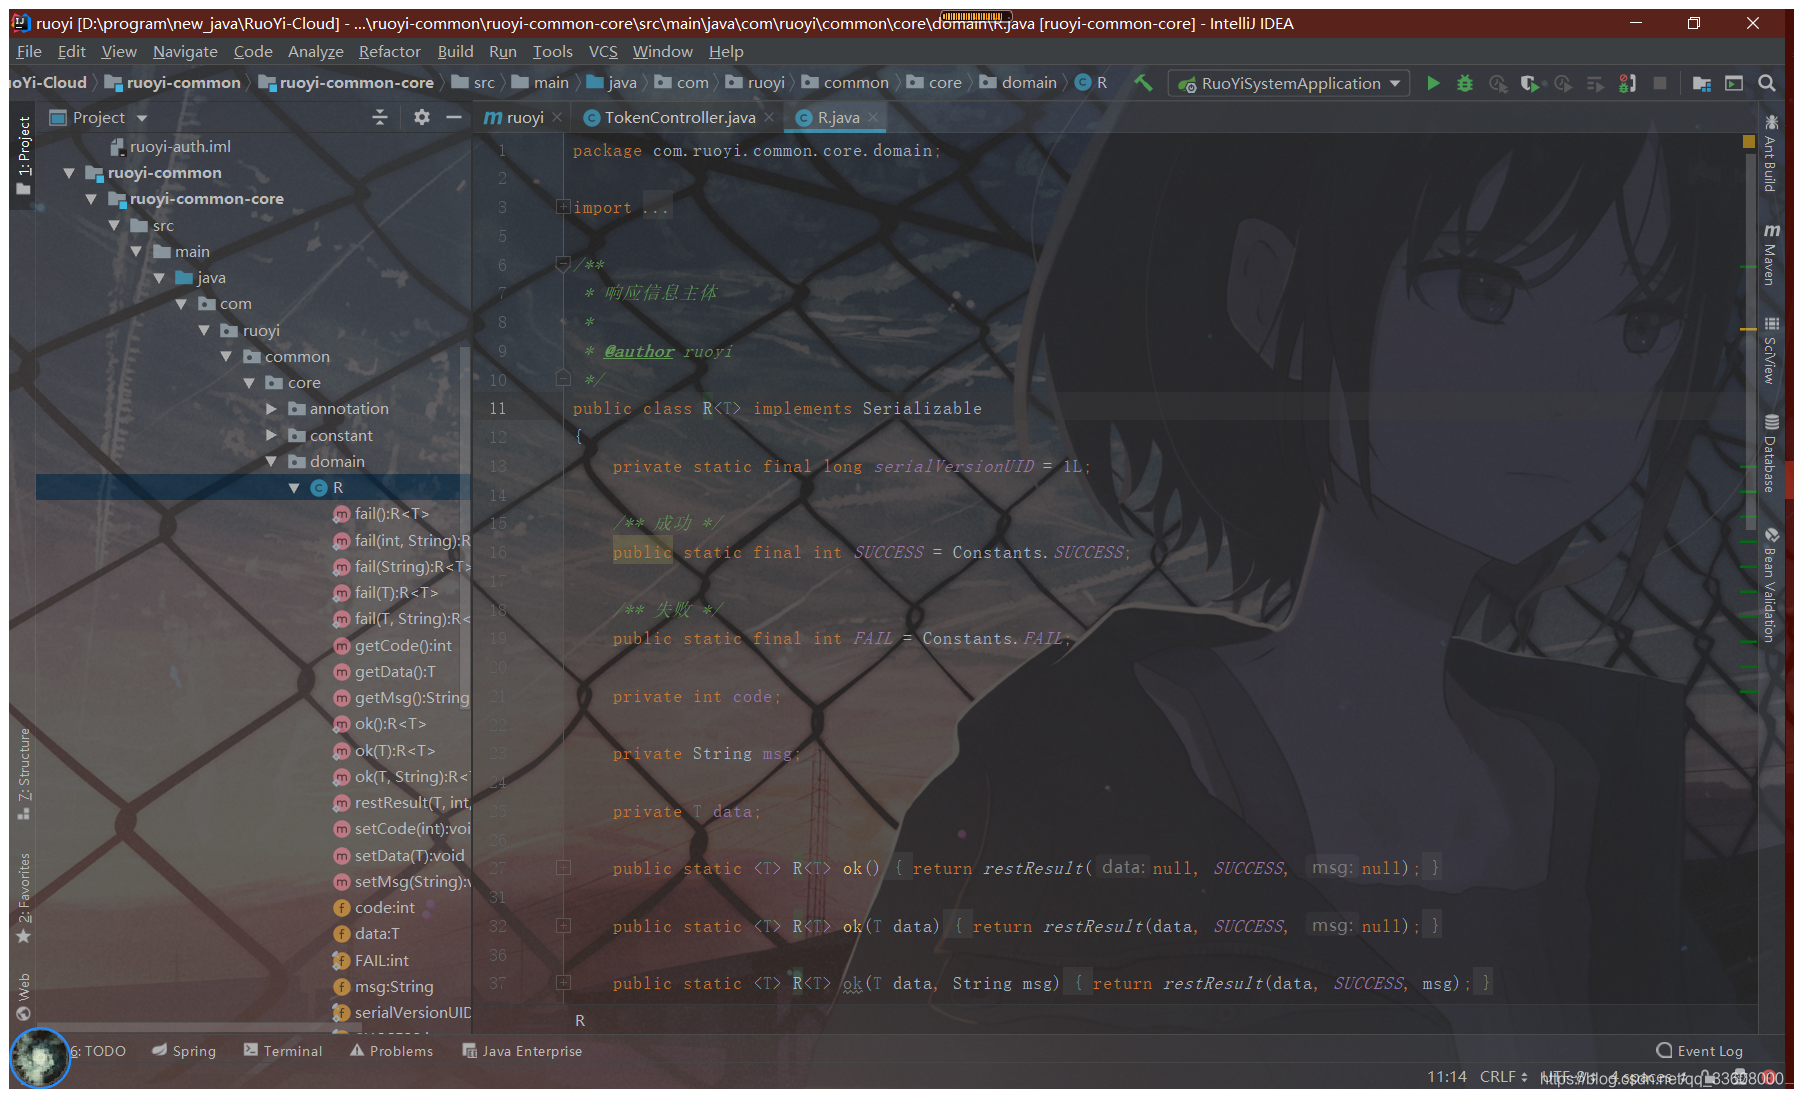This screenshot has width=1794, height=1098.
Task: Open the File menu
Action: pos(29,51)
